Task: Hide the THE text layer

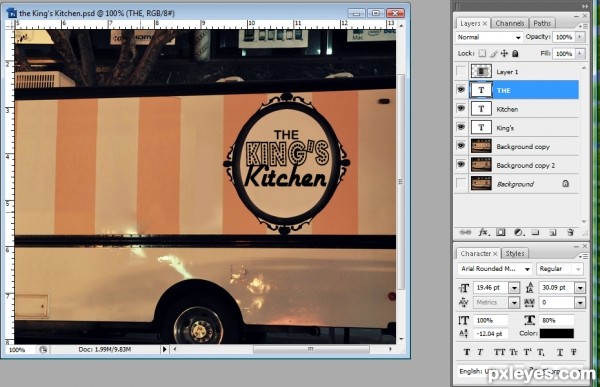Action: click(x=461, y=90)
